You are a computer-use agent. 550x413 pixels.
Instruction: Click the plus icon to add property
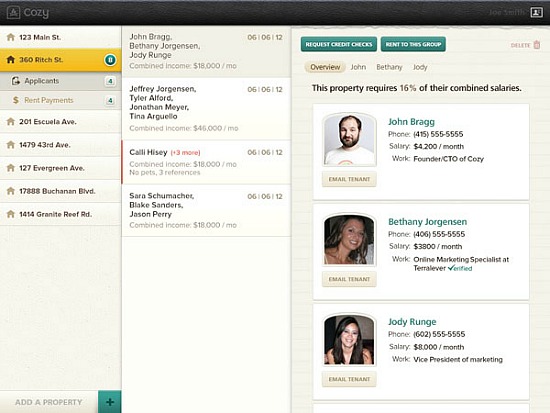coord(110,402)
